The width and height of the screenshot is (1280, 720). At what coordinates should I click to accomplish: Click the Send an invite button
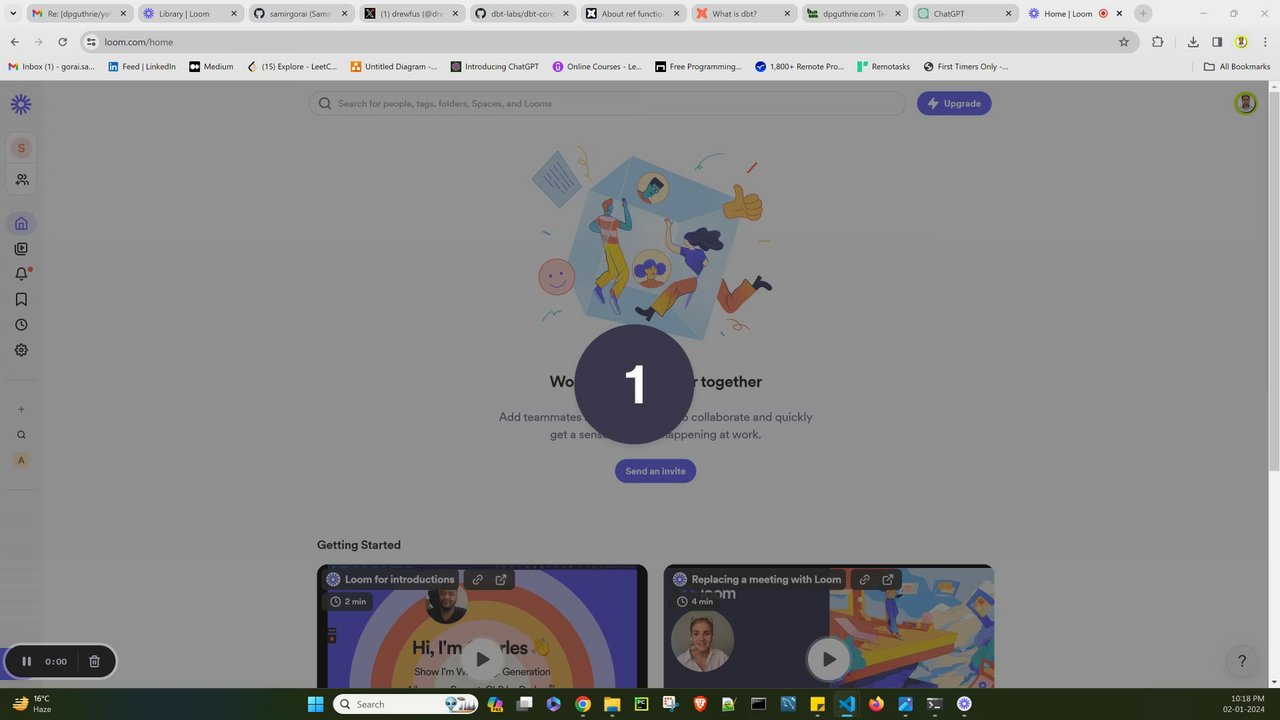coord(655,471)
